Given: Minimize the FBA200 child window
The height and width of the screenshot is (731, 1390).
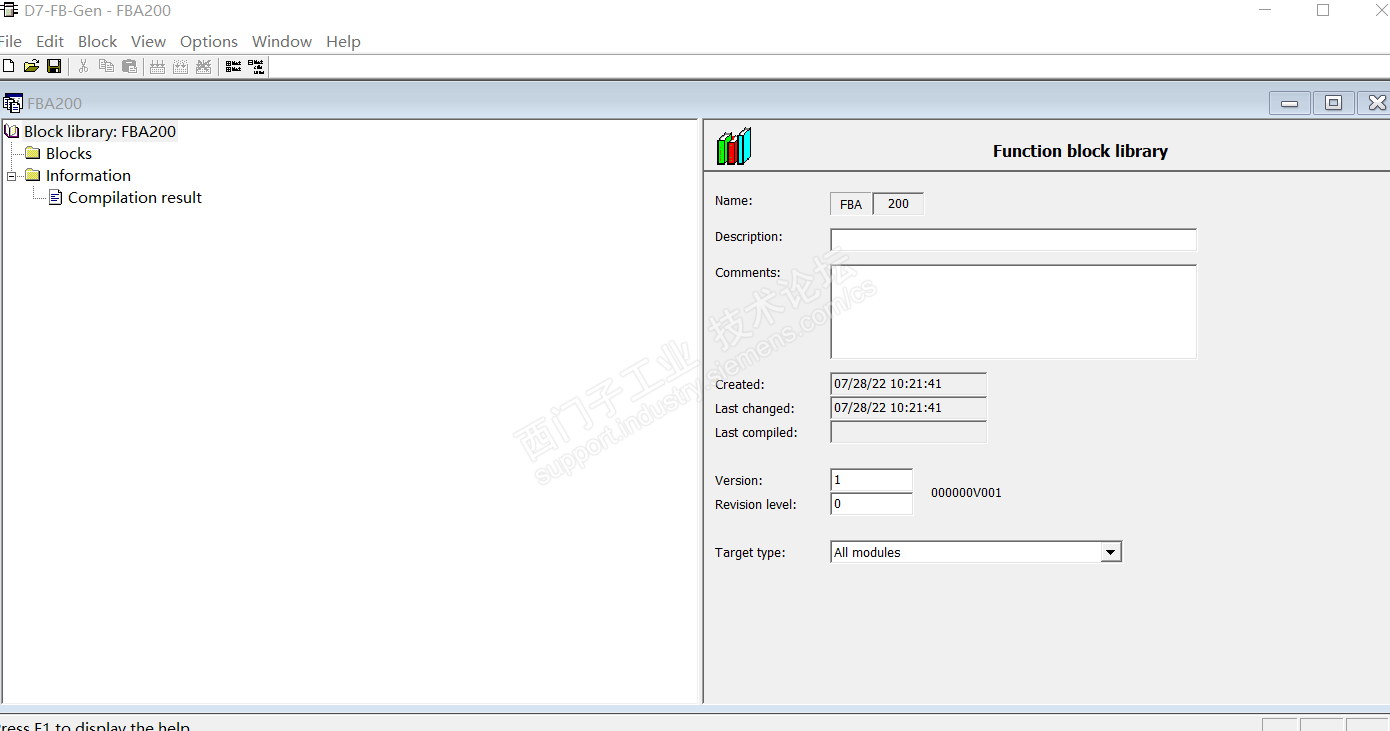Looking at the screenshot, I should [x=1290, y=103].
